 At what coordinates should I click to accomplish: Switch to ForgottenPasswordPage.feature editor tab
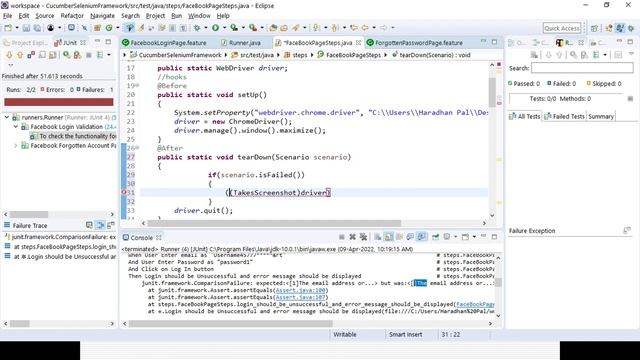click(x=415, y=42)
